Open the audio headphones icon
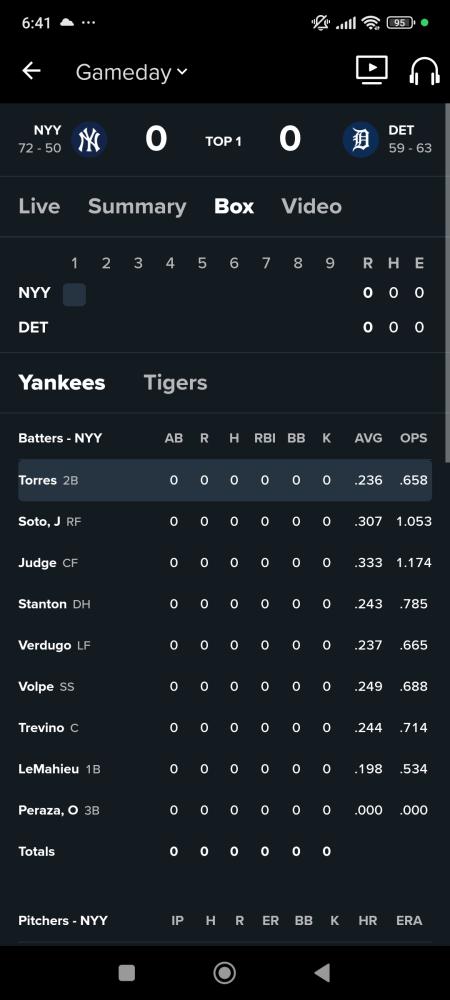450x1000 pixels. pyautogui.click(x=425, y=71)
